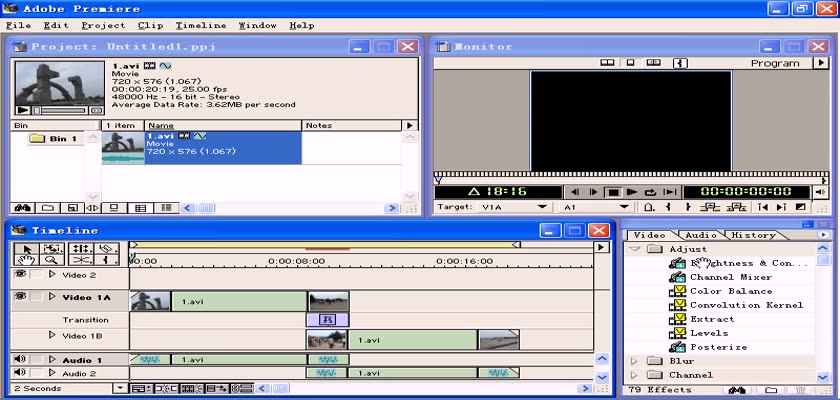Play the program in Monitor
This screenshot has width=840, height=400.
(632, 192)
